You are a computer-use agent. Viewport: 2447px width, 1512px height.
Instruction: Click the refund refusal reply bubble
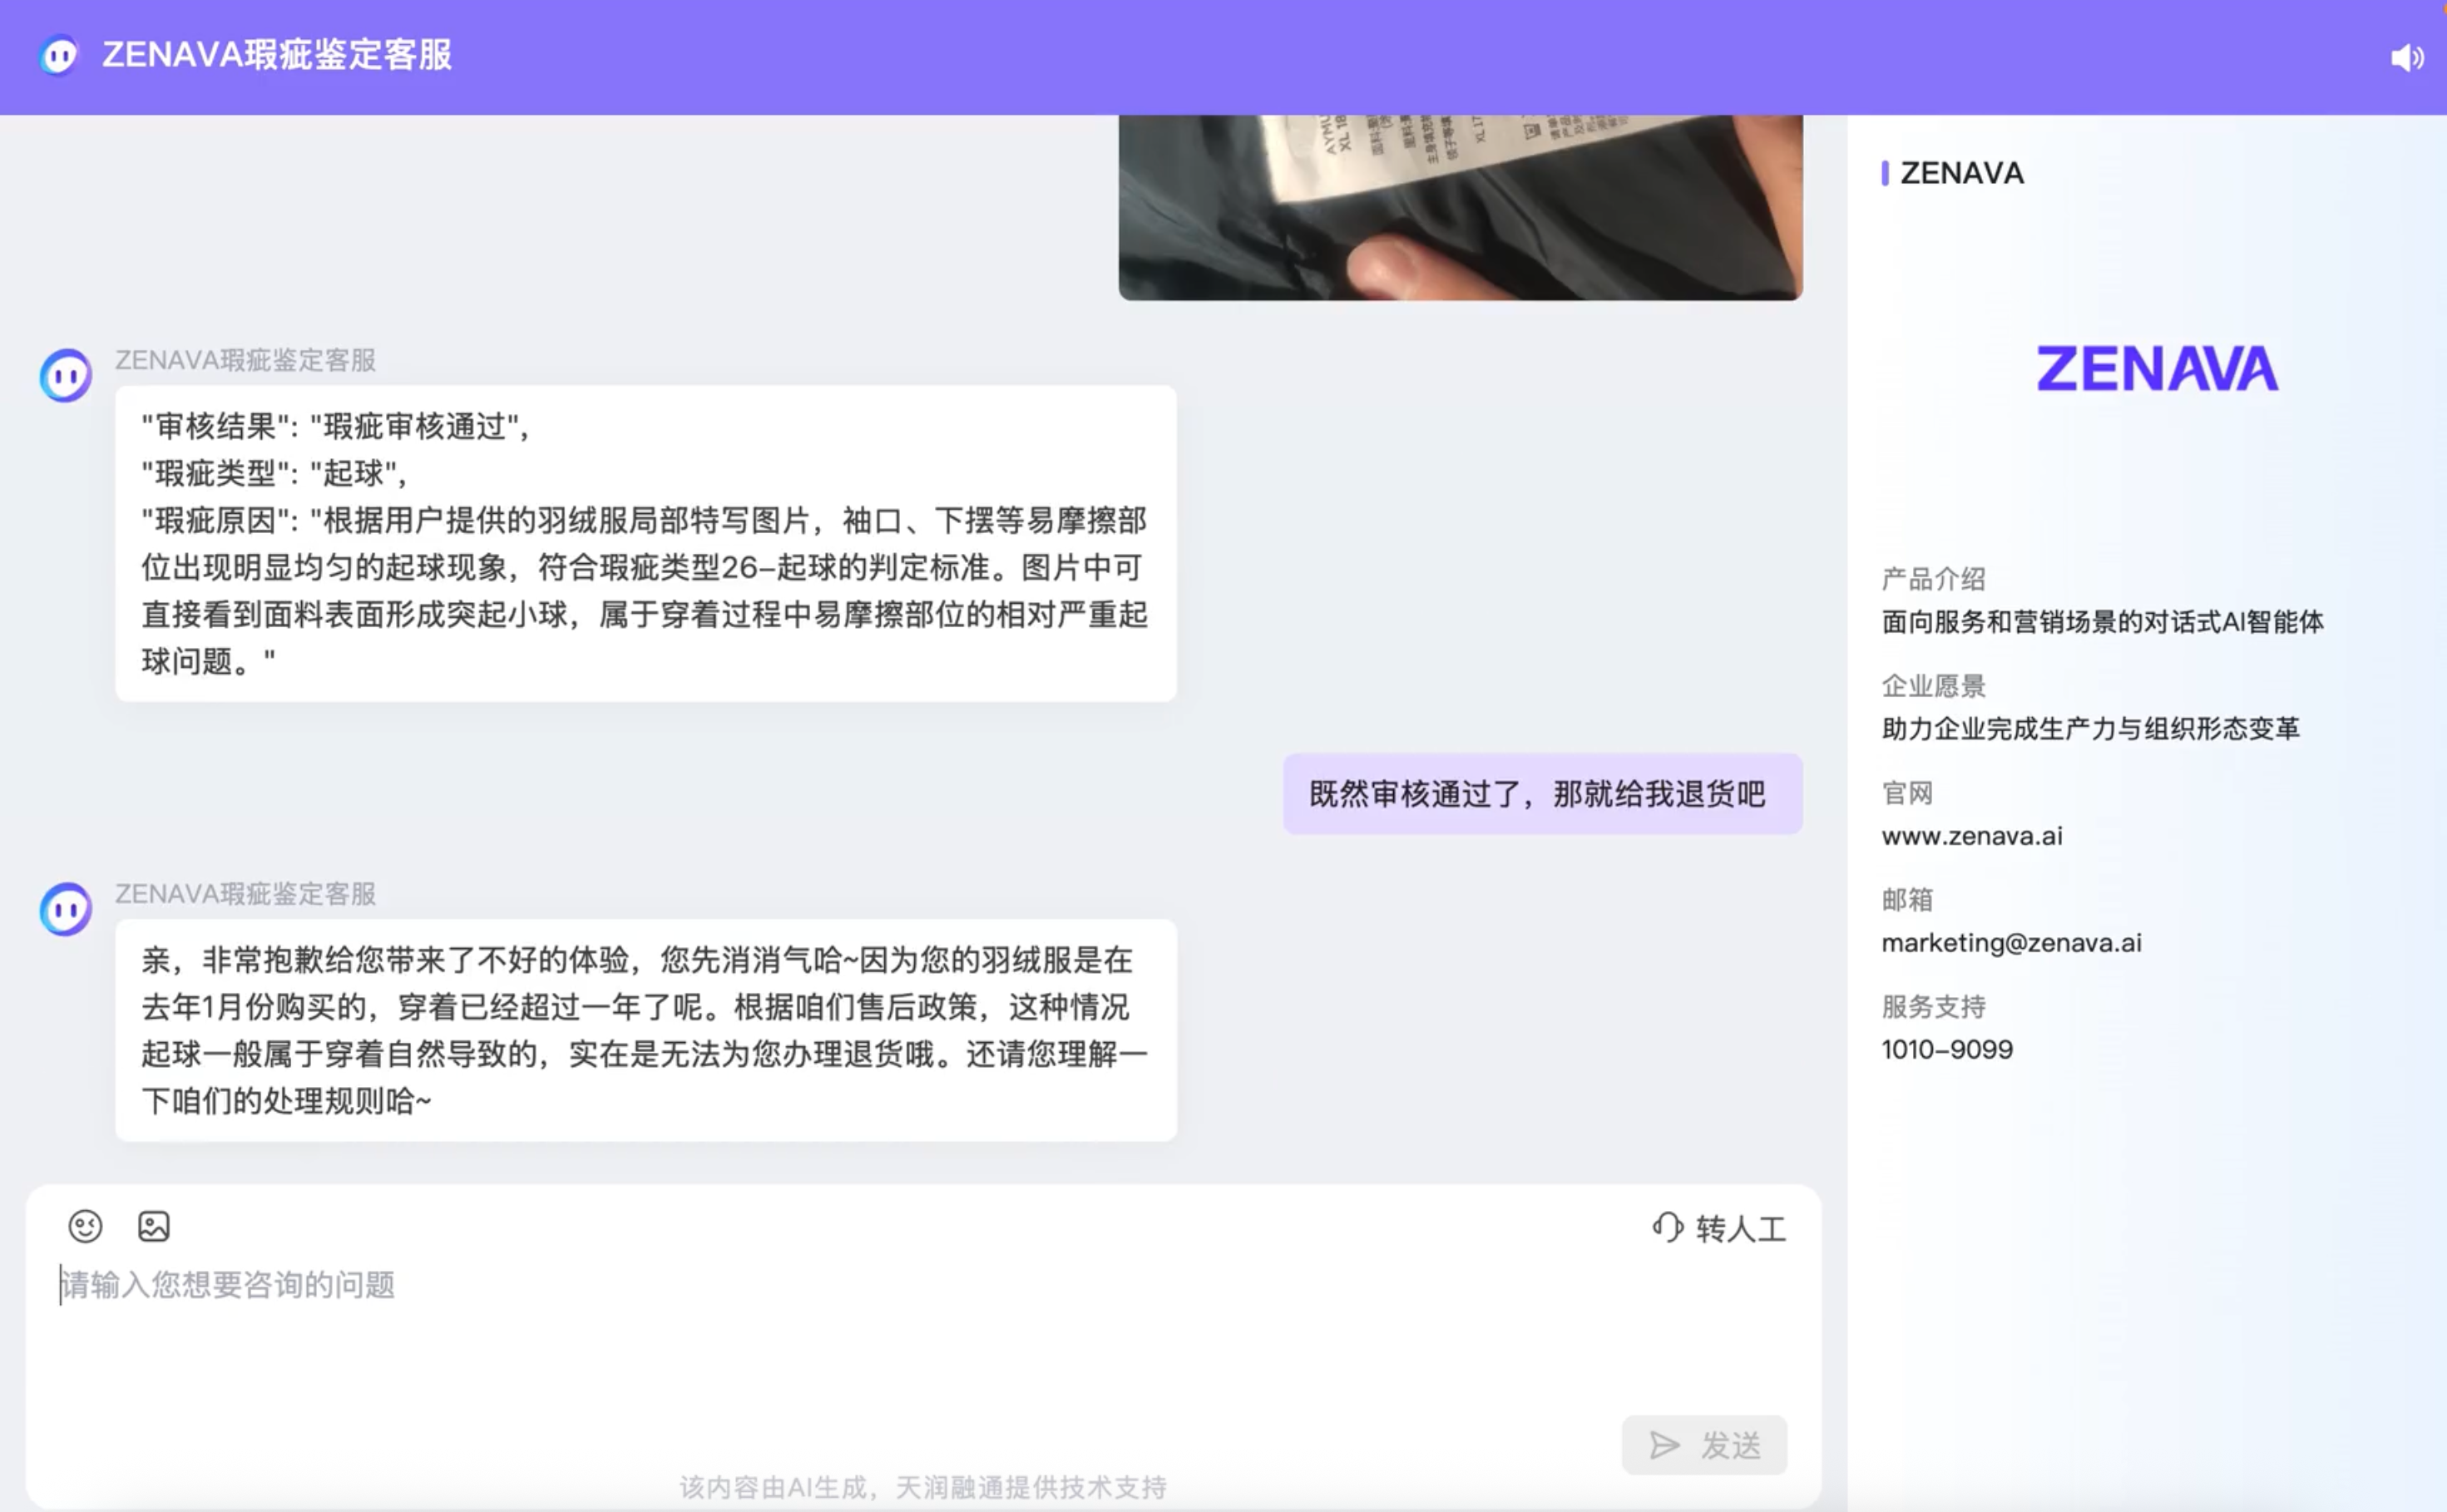tap(645, 1030)
